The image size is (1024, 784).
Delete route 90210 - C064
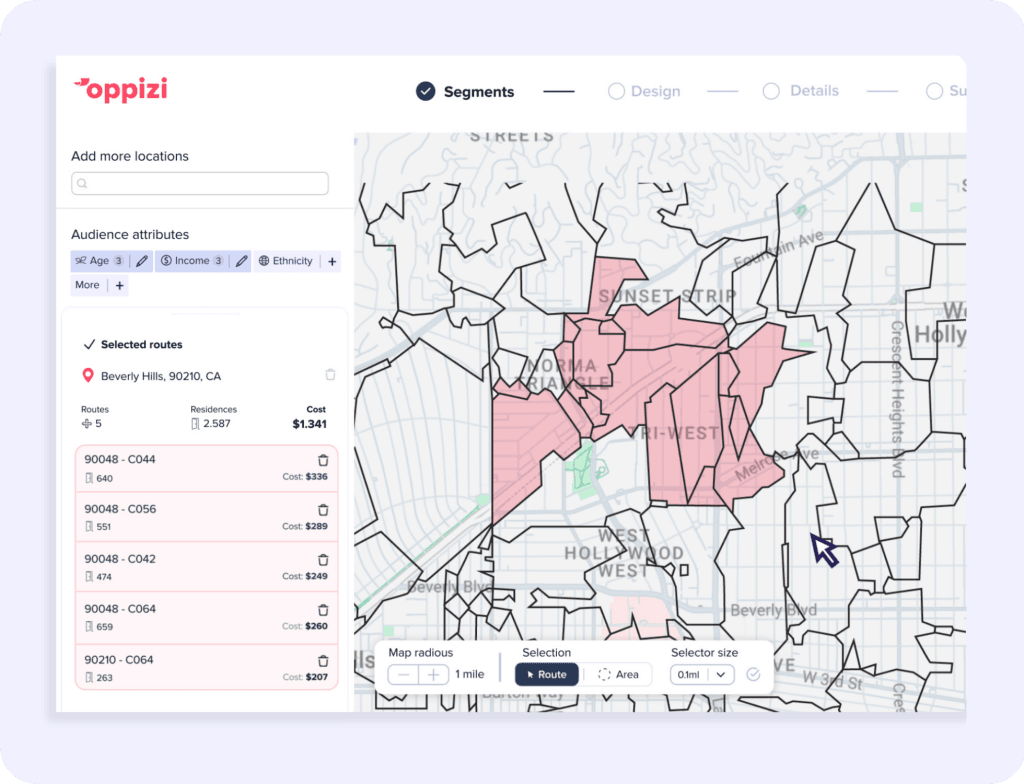pyautogui.click(x=323, y=661)
